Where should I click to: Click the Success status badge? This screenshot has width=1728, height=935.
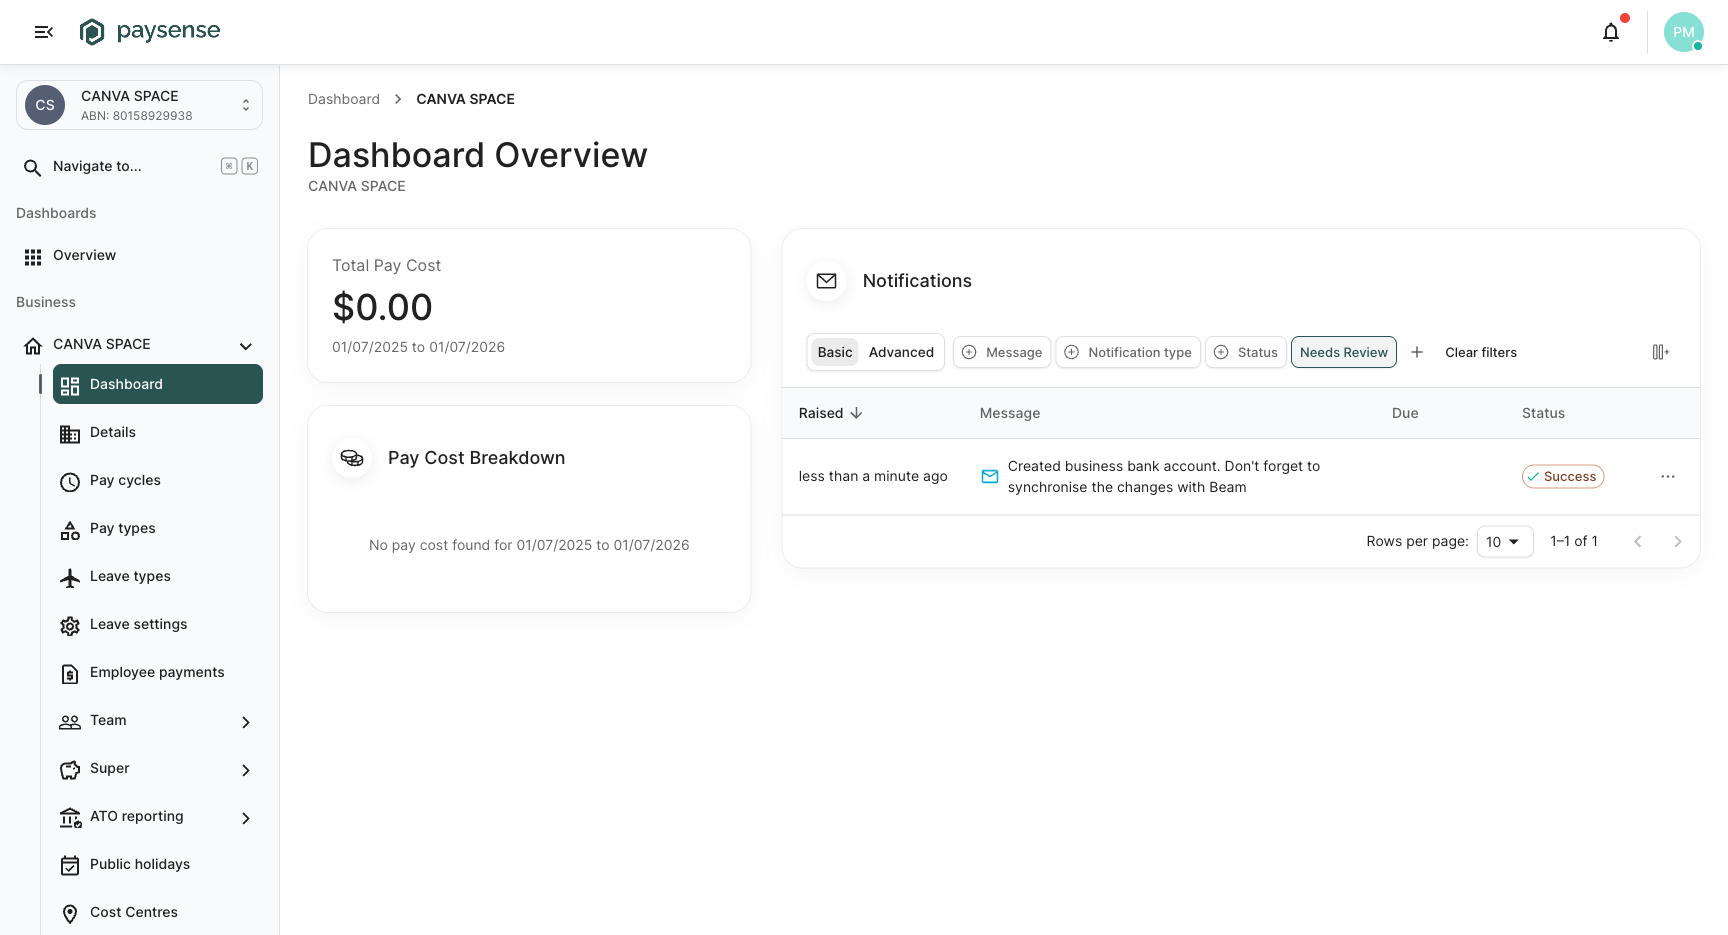1563,477
